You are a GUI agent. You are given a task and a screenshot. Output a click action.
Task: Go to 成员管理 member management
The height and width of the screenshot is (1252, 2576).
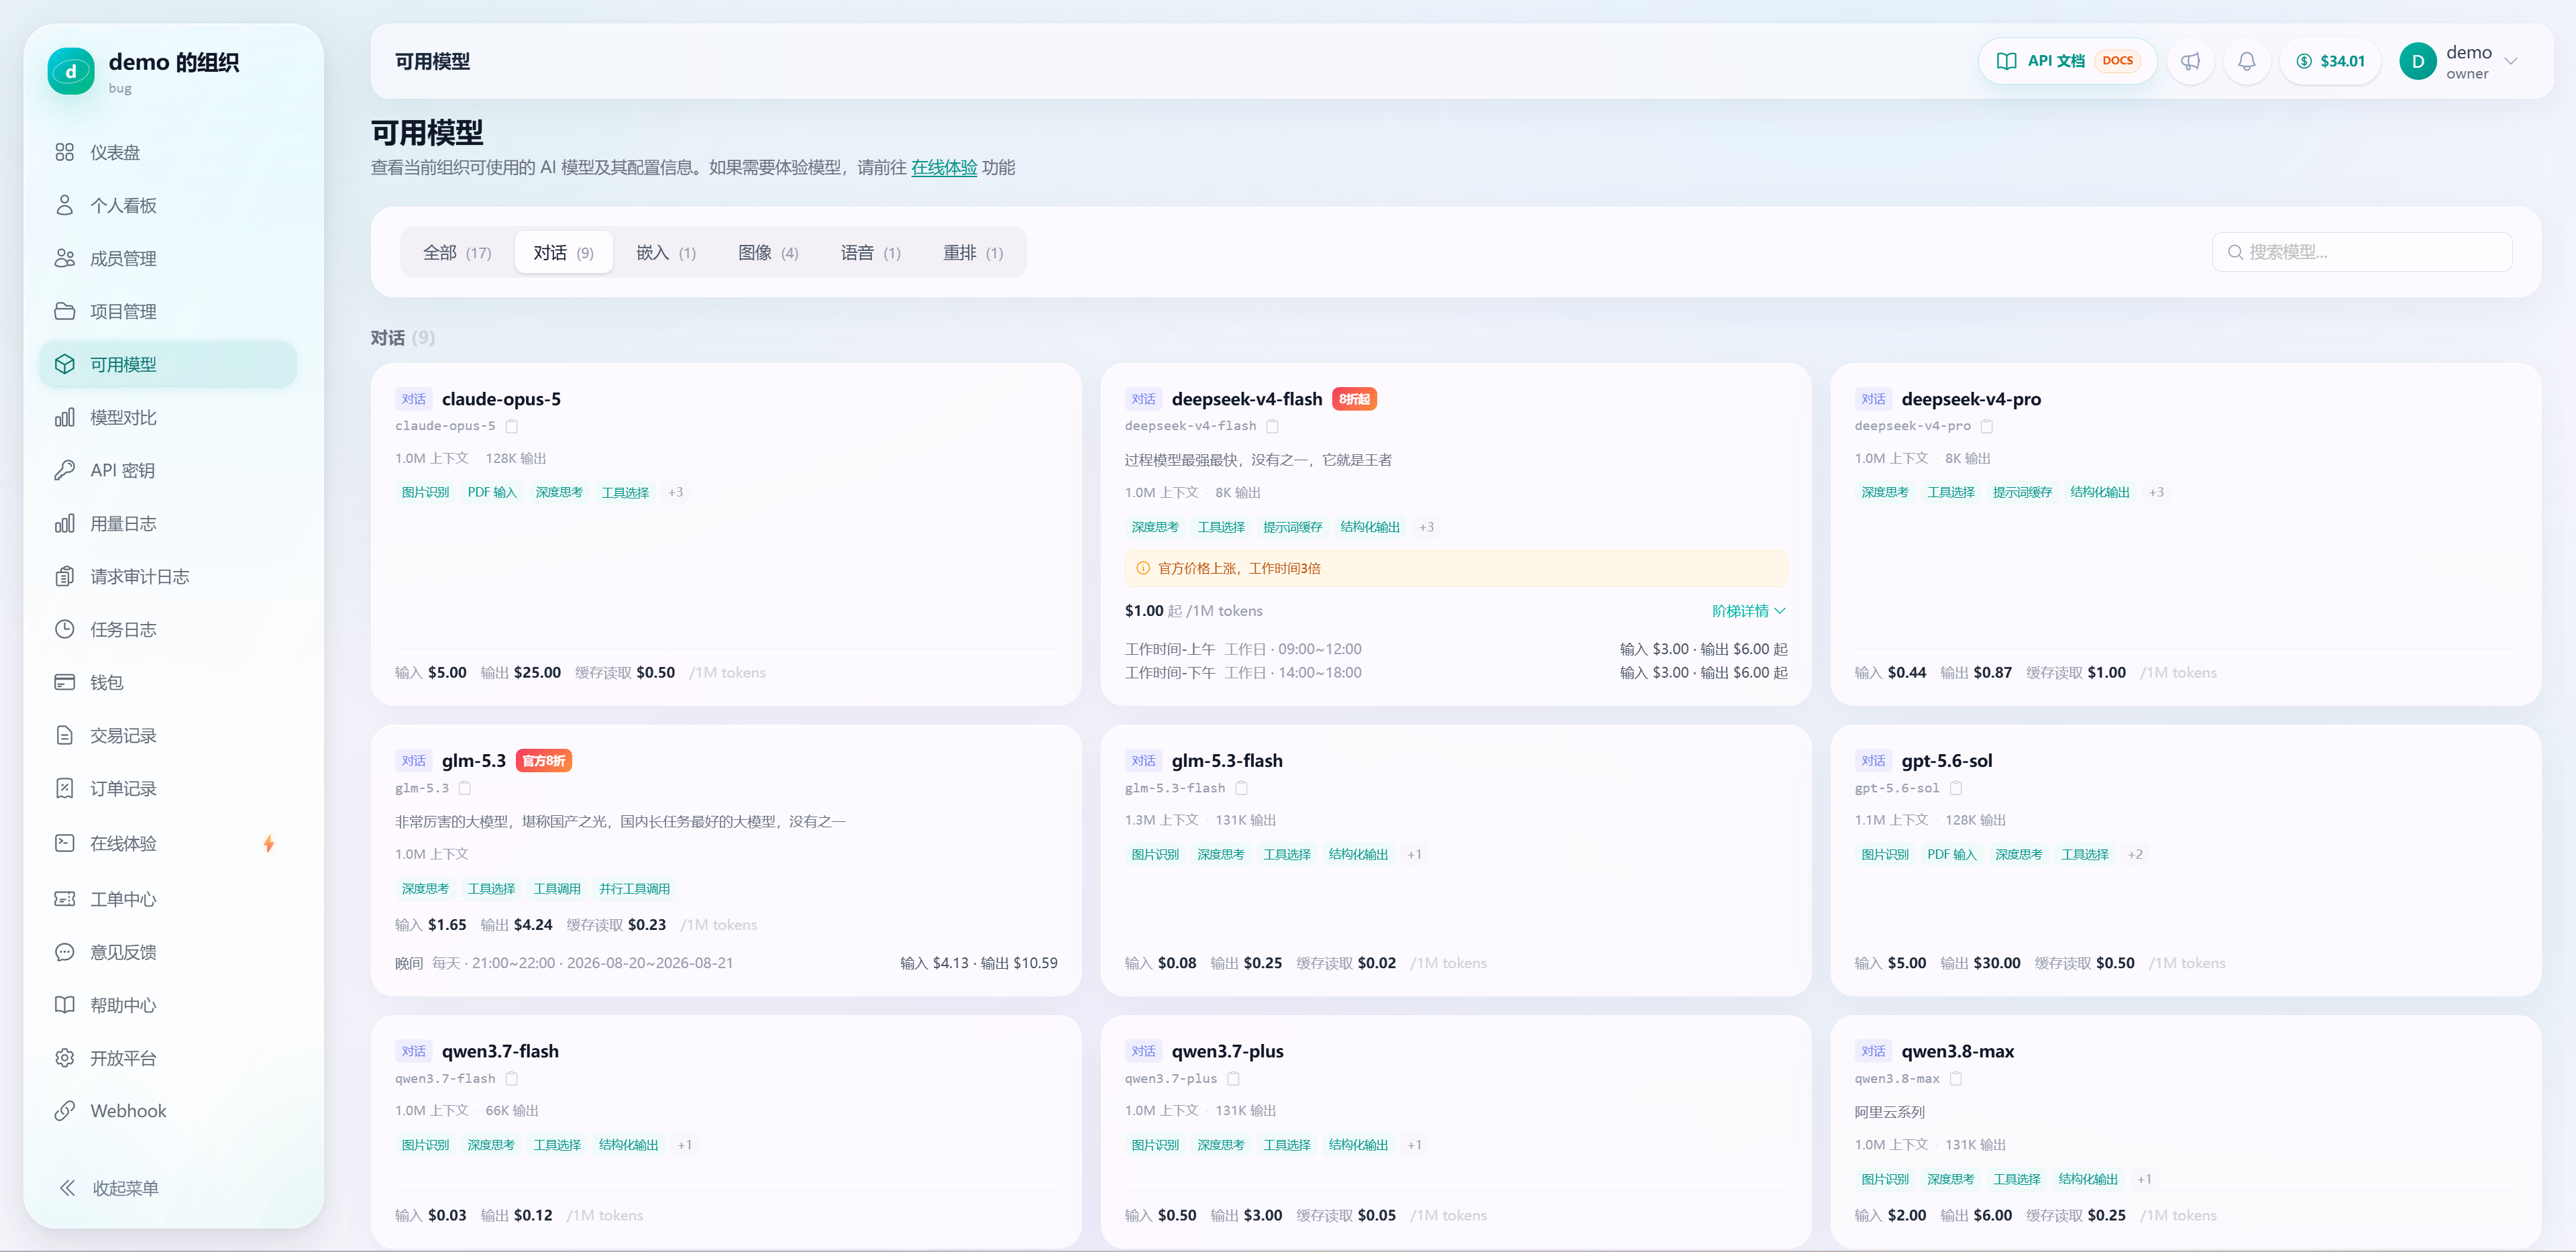point(168,258)
